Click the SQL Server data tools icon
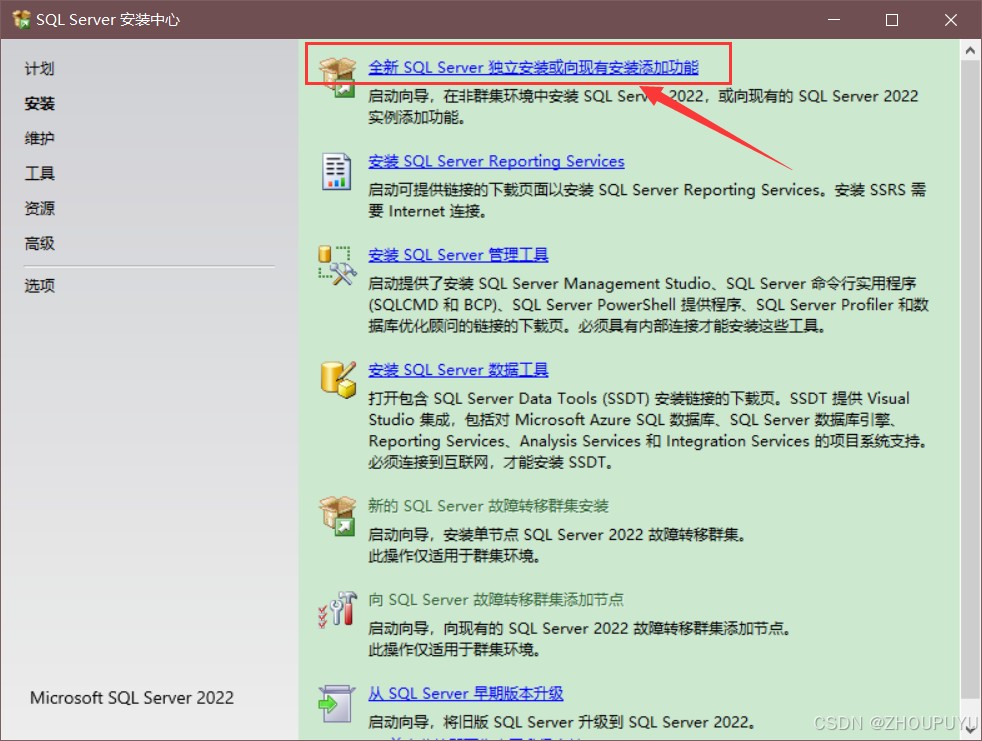The height and width of the screenshot is (741, 982). tap(336, 379)
